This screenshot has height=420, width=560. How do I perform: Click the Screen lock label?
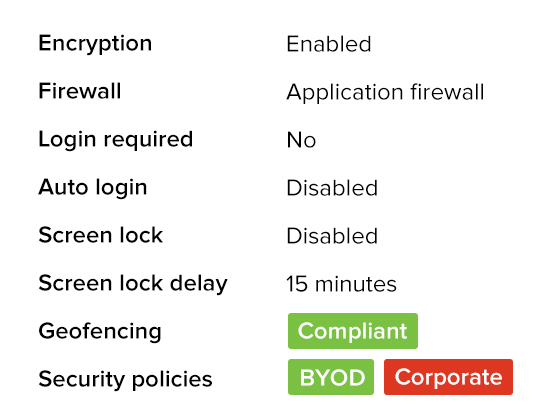(100, 235)
